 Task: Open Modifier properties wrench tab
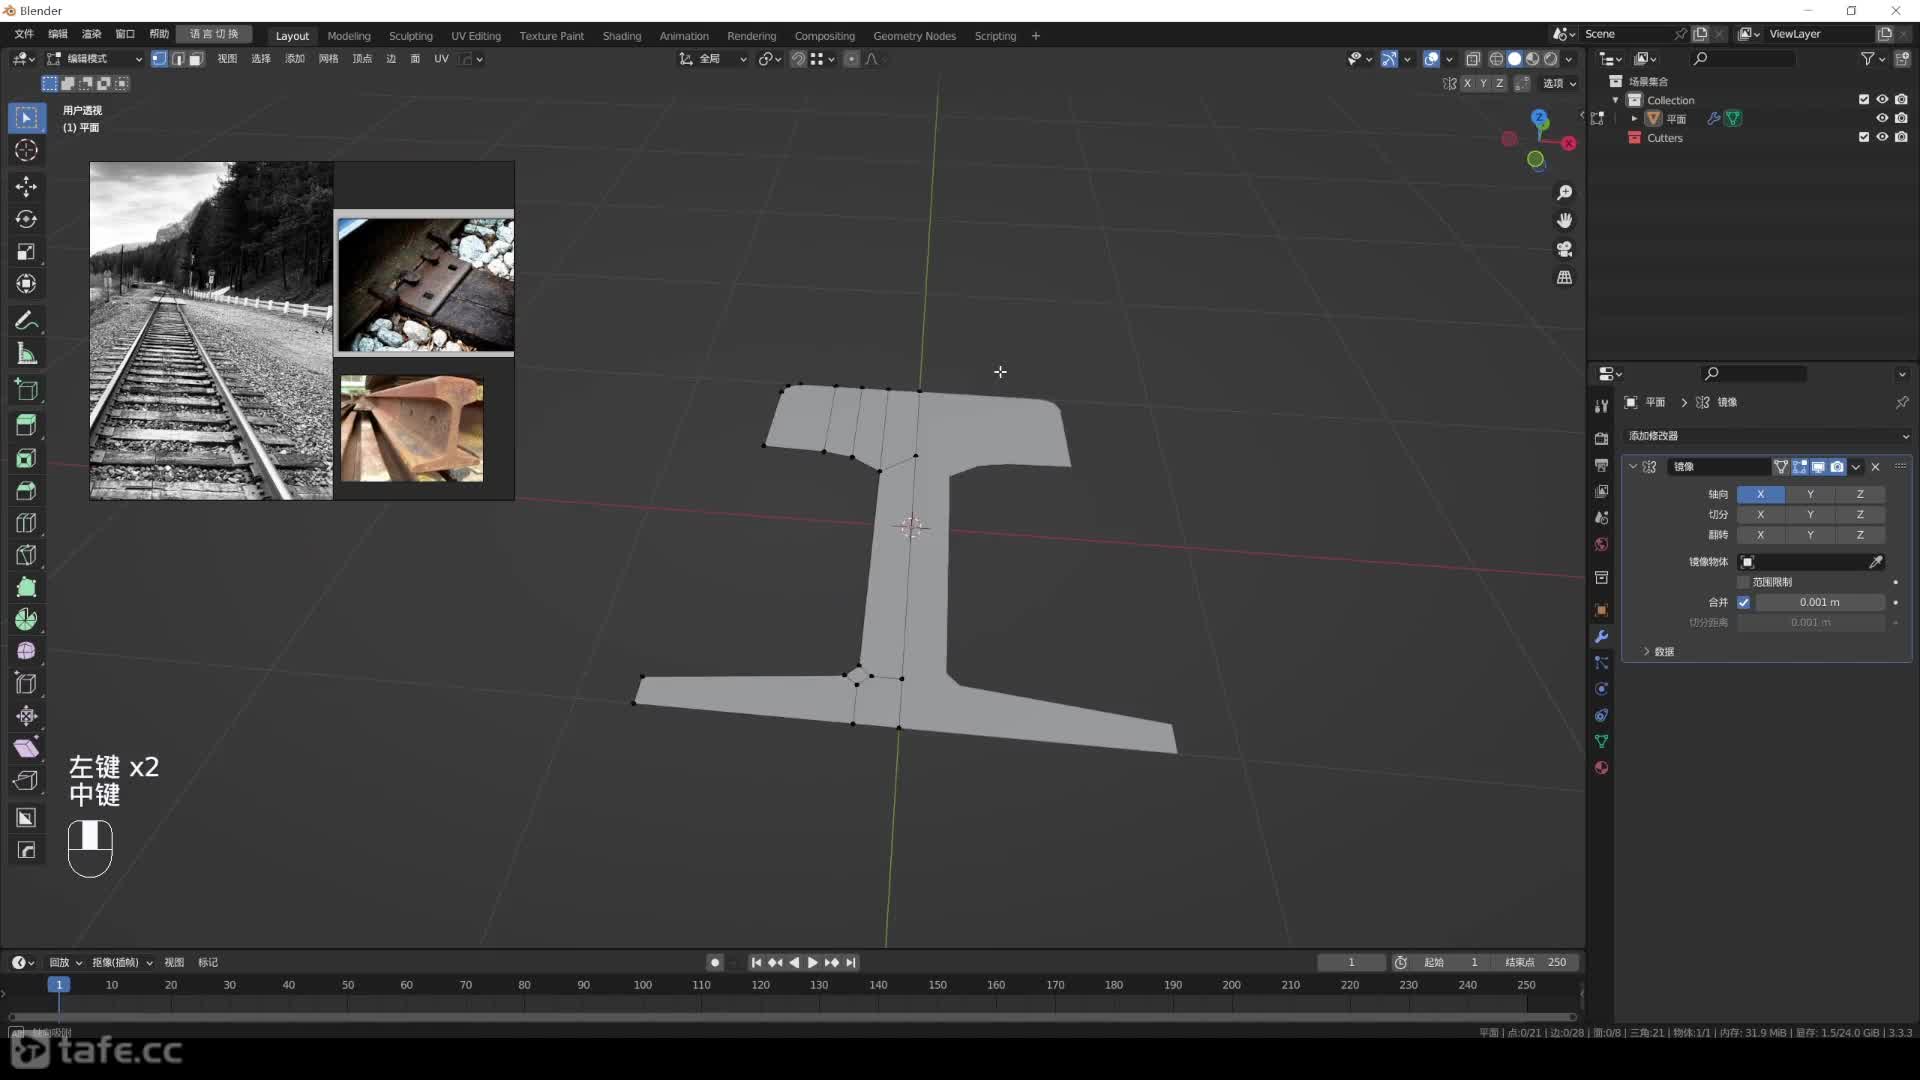[x=1601, y=637]
